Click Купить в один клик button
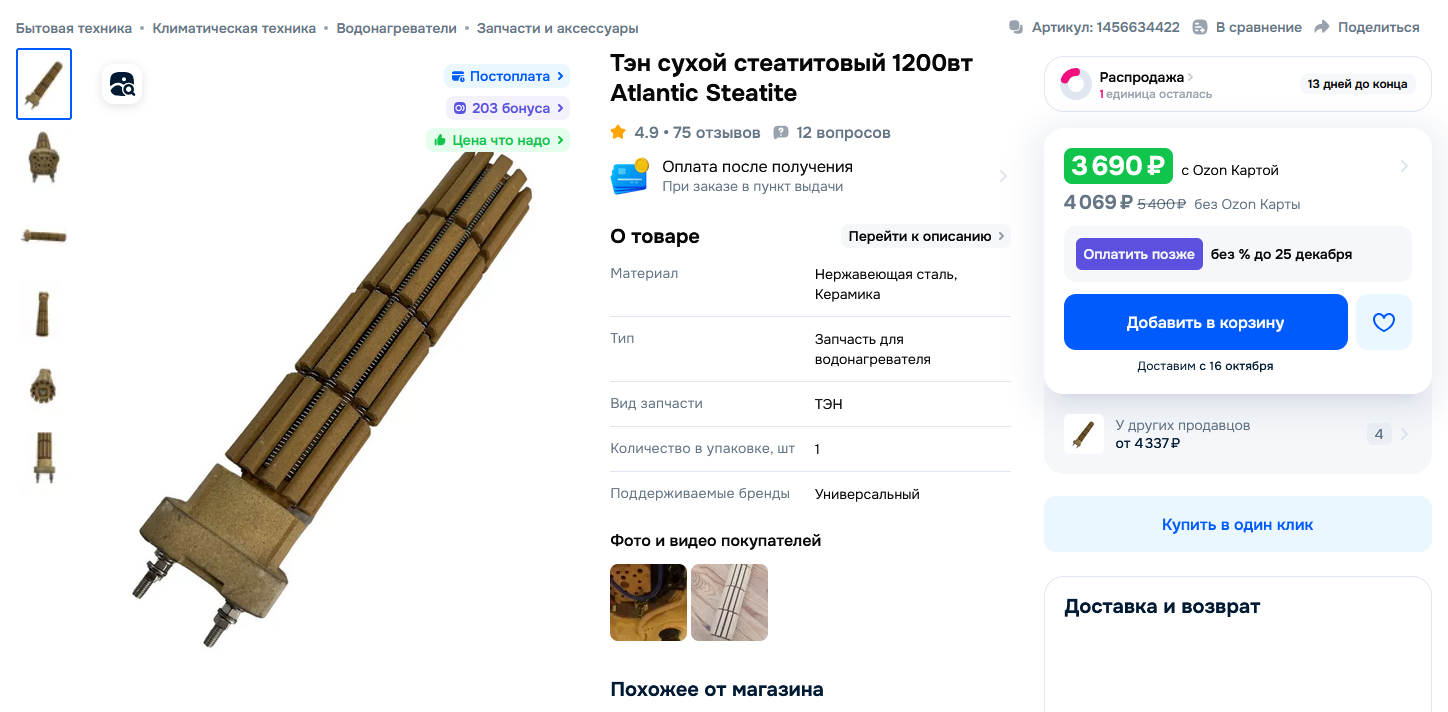 pyautogui.click(x=1237, y=524)
